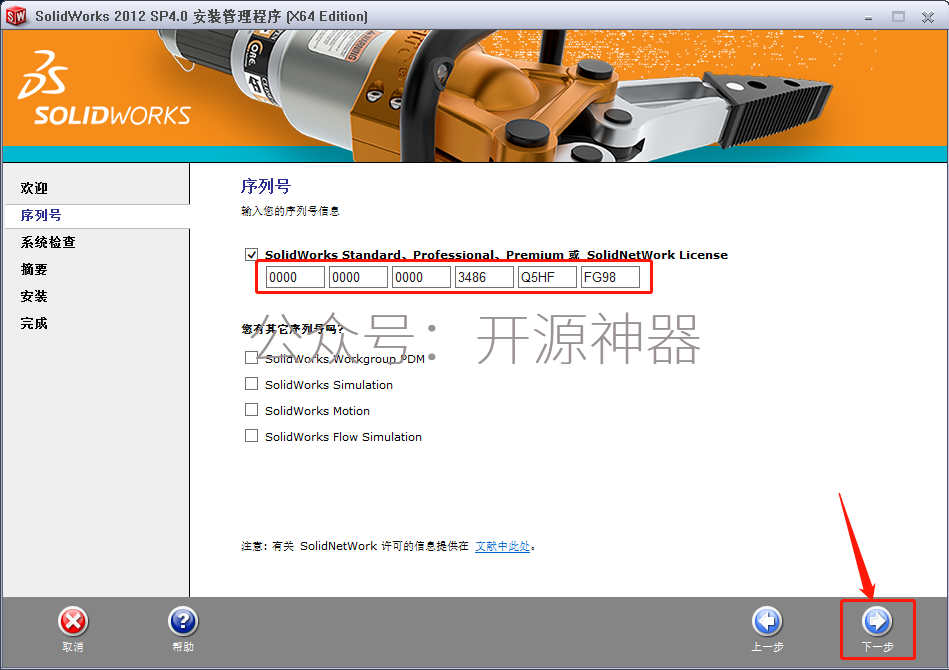This screenshot has height=670, width=949.
Task: Uncheck SolidWorks Standard/Professional/Premium license checkbox
Action: [251, 255]
